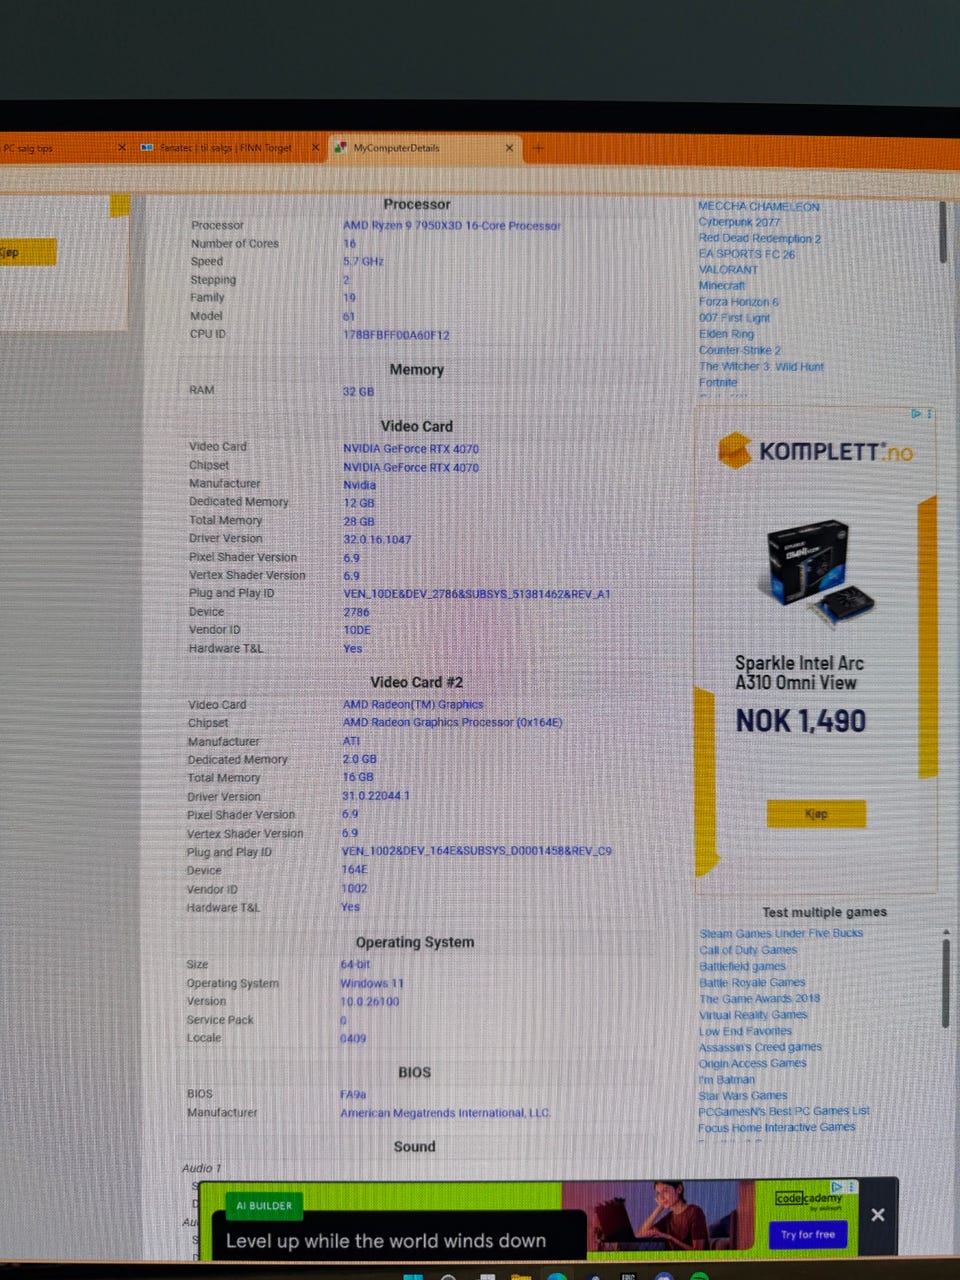Open the Fortnite link
Screen dimensions: 960x1280
point(718,382)
